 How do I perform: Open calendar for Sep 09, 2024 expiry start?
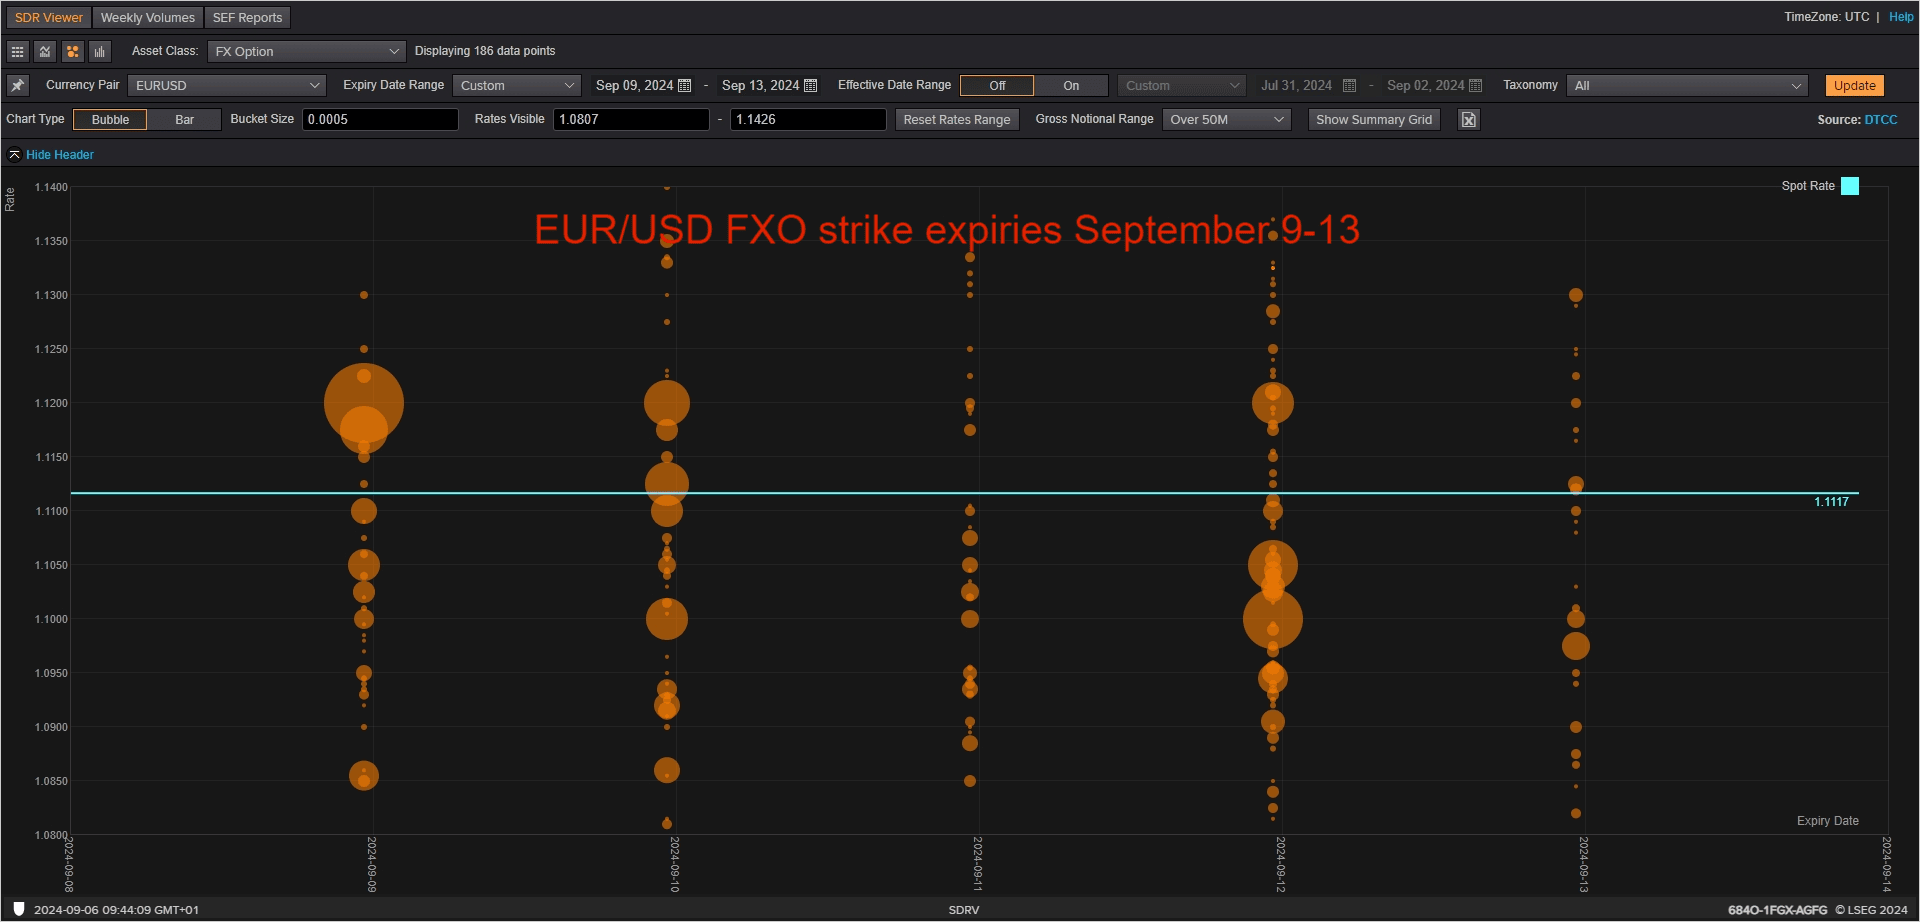[685, 86]
